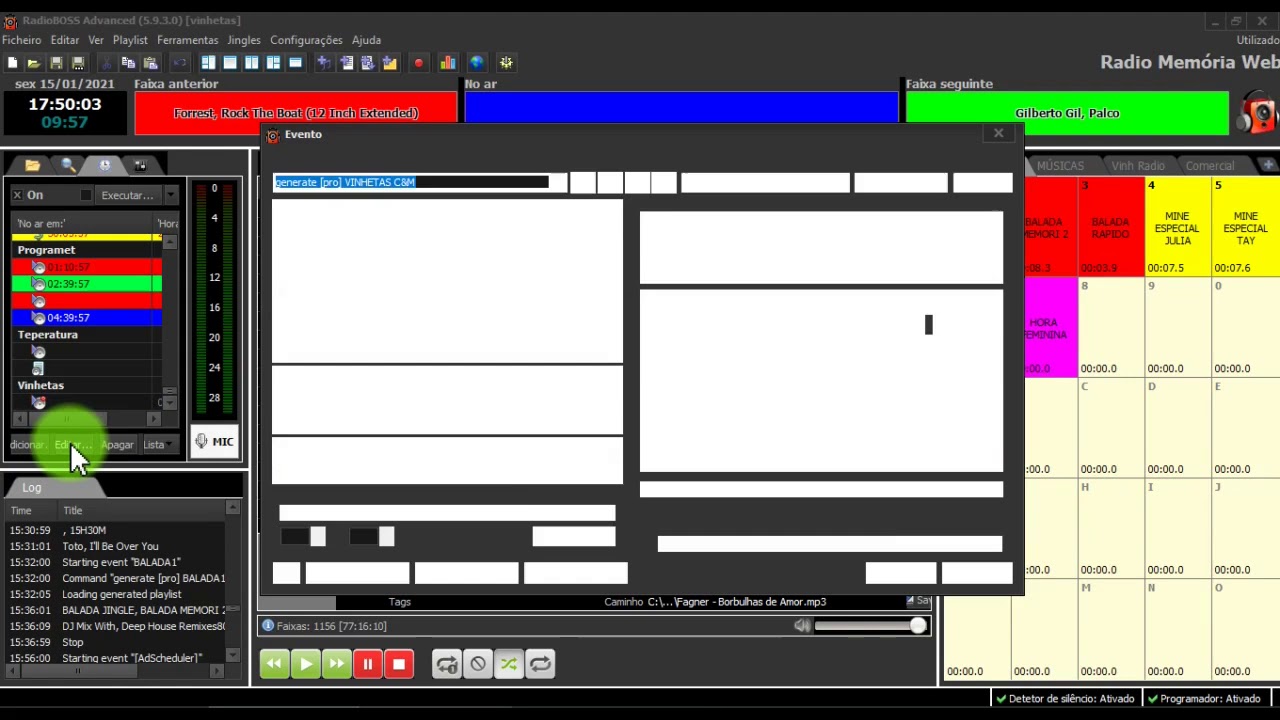Open the Configurações menu

306,40
